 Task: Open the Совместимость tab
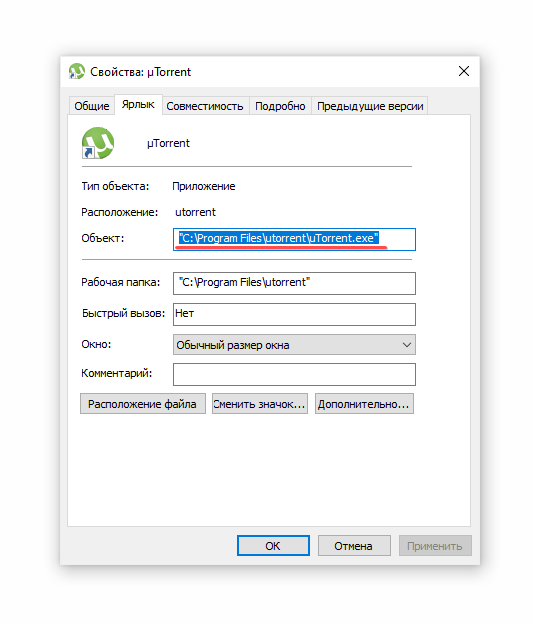click(205, 106)
